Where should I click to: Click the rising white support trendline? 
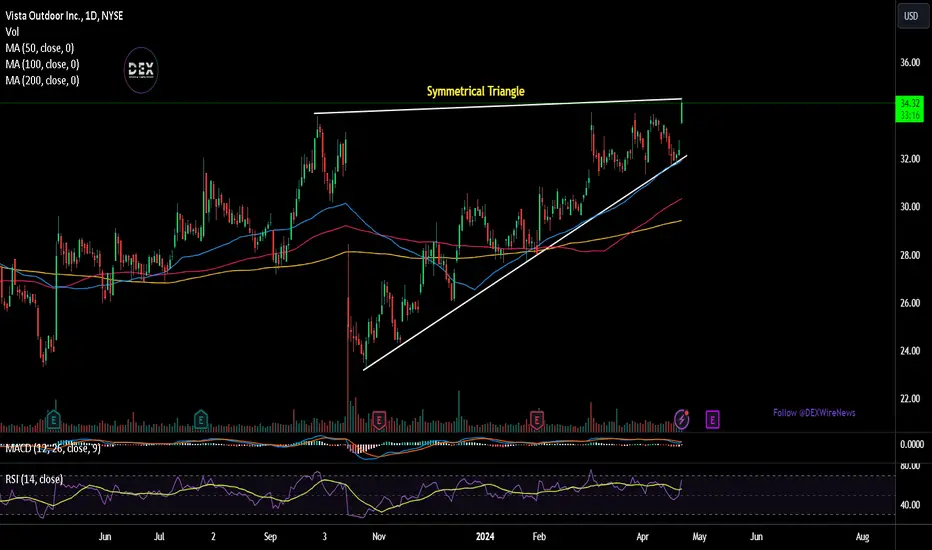pyautogui.click(x=525, y=263)
